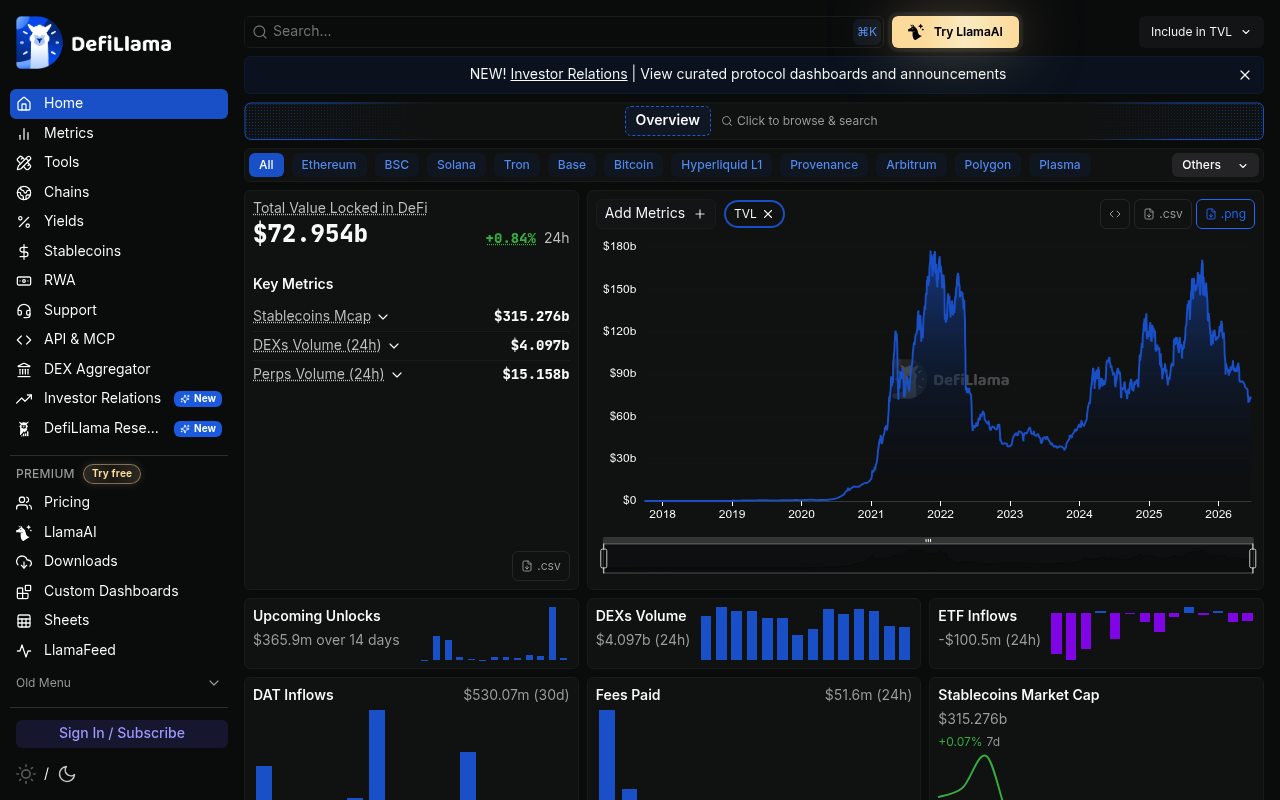Click the Downloads cloud icon

[24, 561]
